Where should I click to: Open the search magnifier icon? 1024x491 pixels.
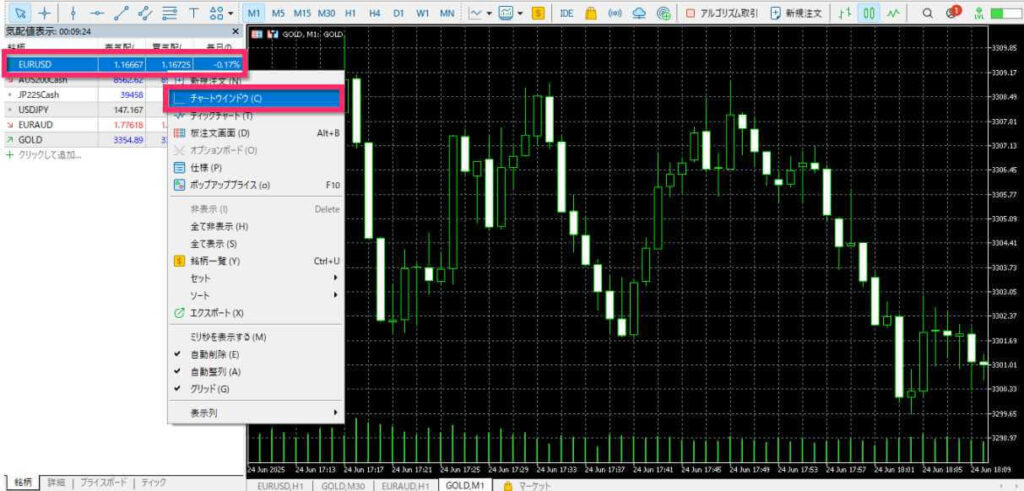tap(927, 12)
